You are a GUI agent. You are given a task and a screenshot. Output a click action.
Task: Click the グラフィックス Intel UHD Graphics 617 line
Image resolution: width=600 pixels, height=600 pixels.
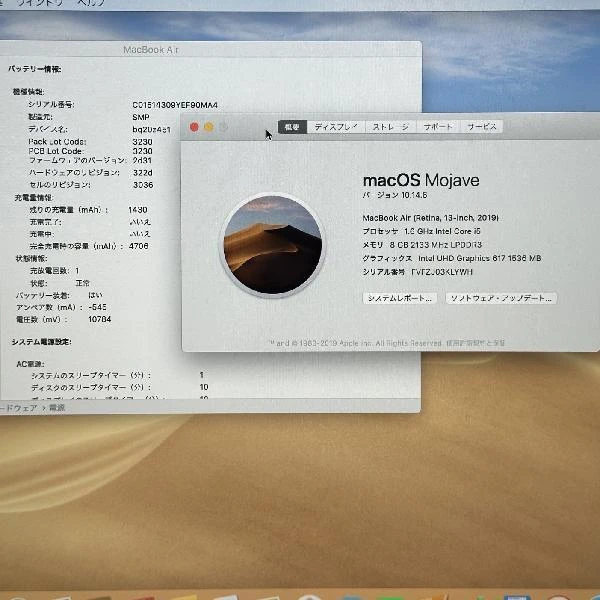pyautogui.click(x=452, y=258)
